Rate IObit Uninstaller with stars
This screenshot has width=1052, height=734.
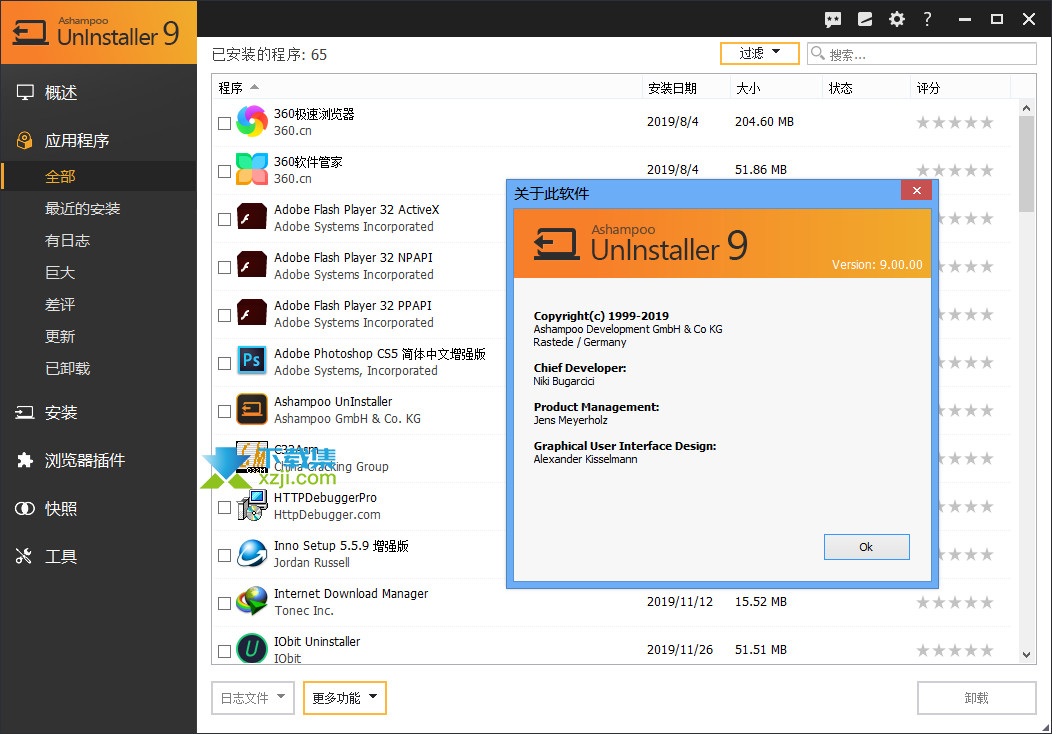[x=955, y=650]
